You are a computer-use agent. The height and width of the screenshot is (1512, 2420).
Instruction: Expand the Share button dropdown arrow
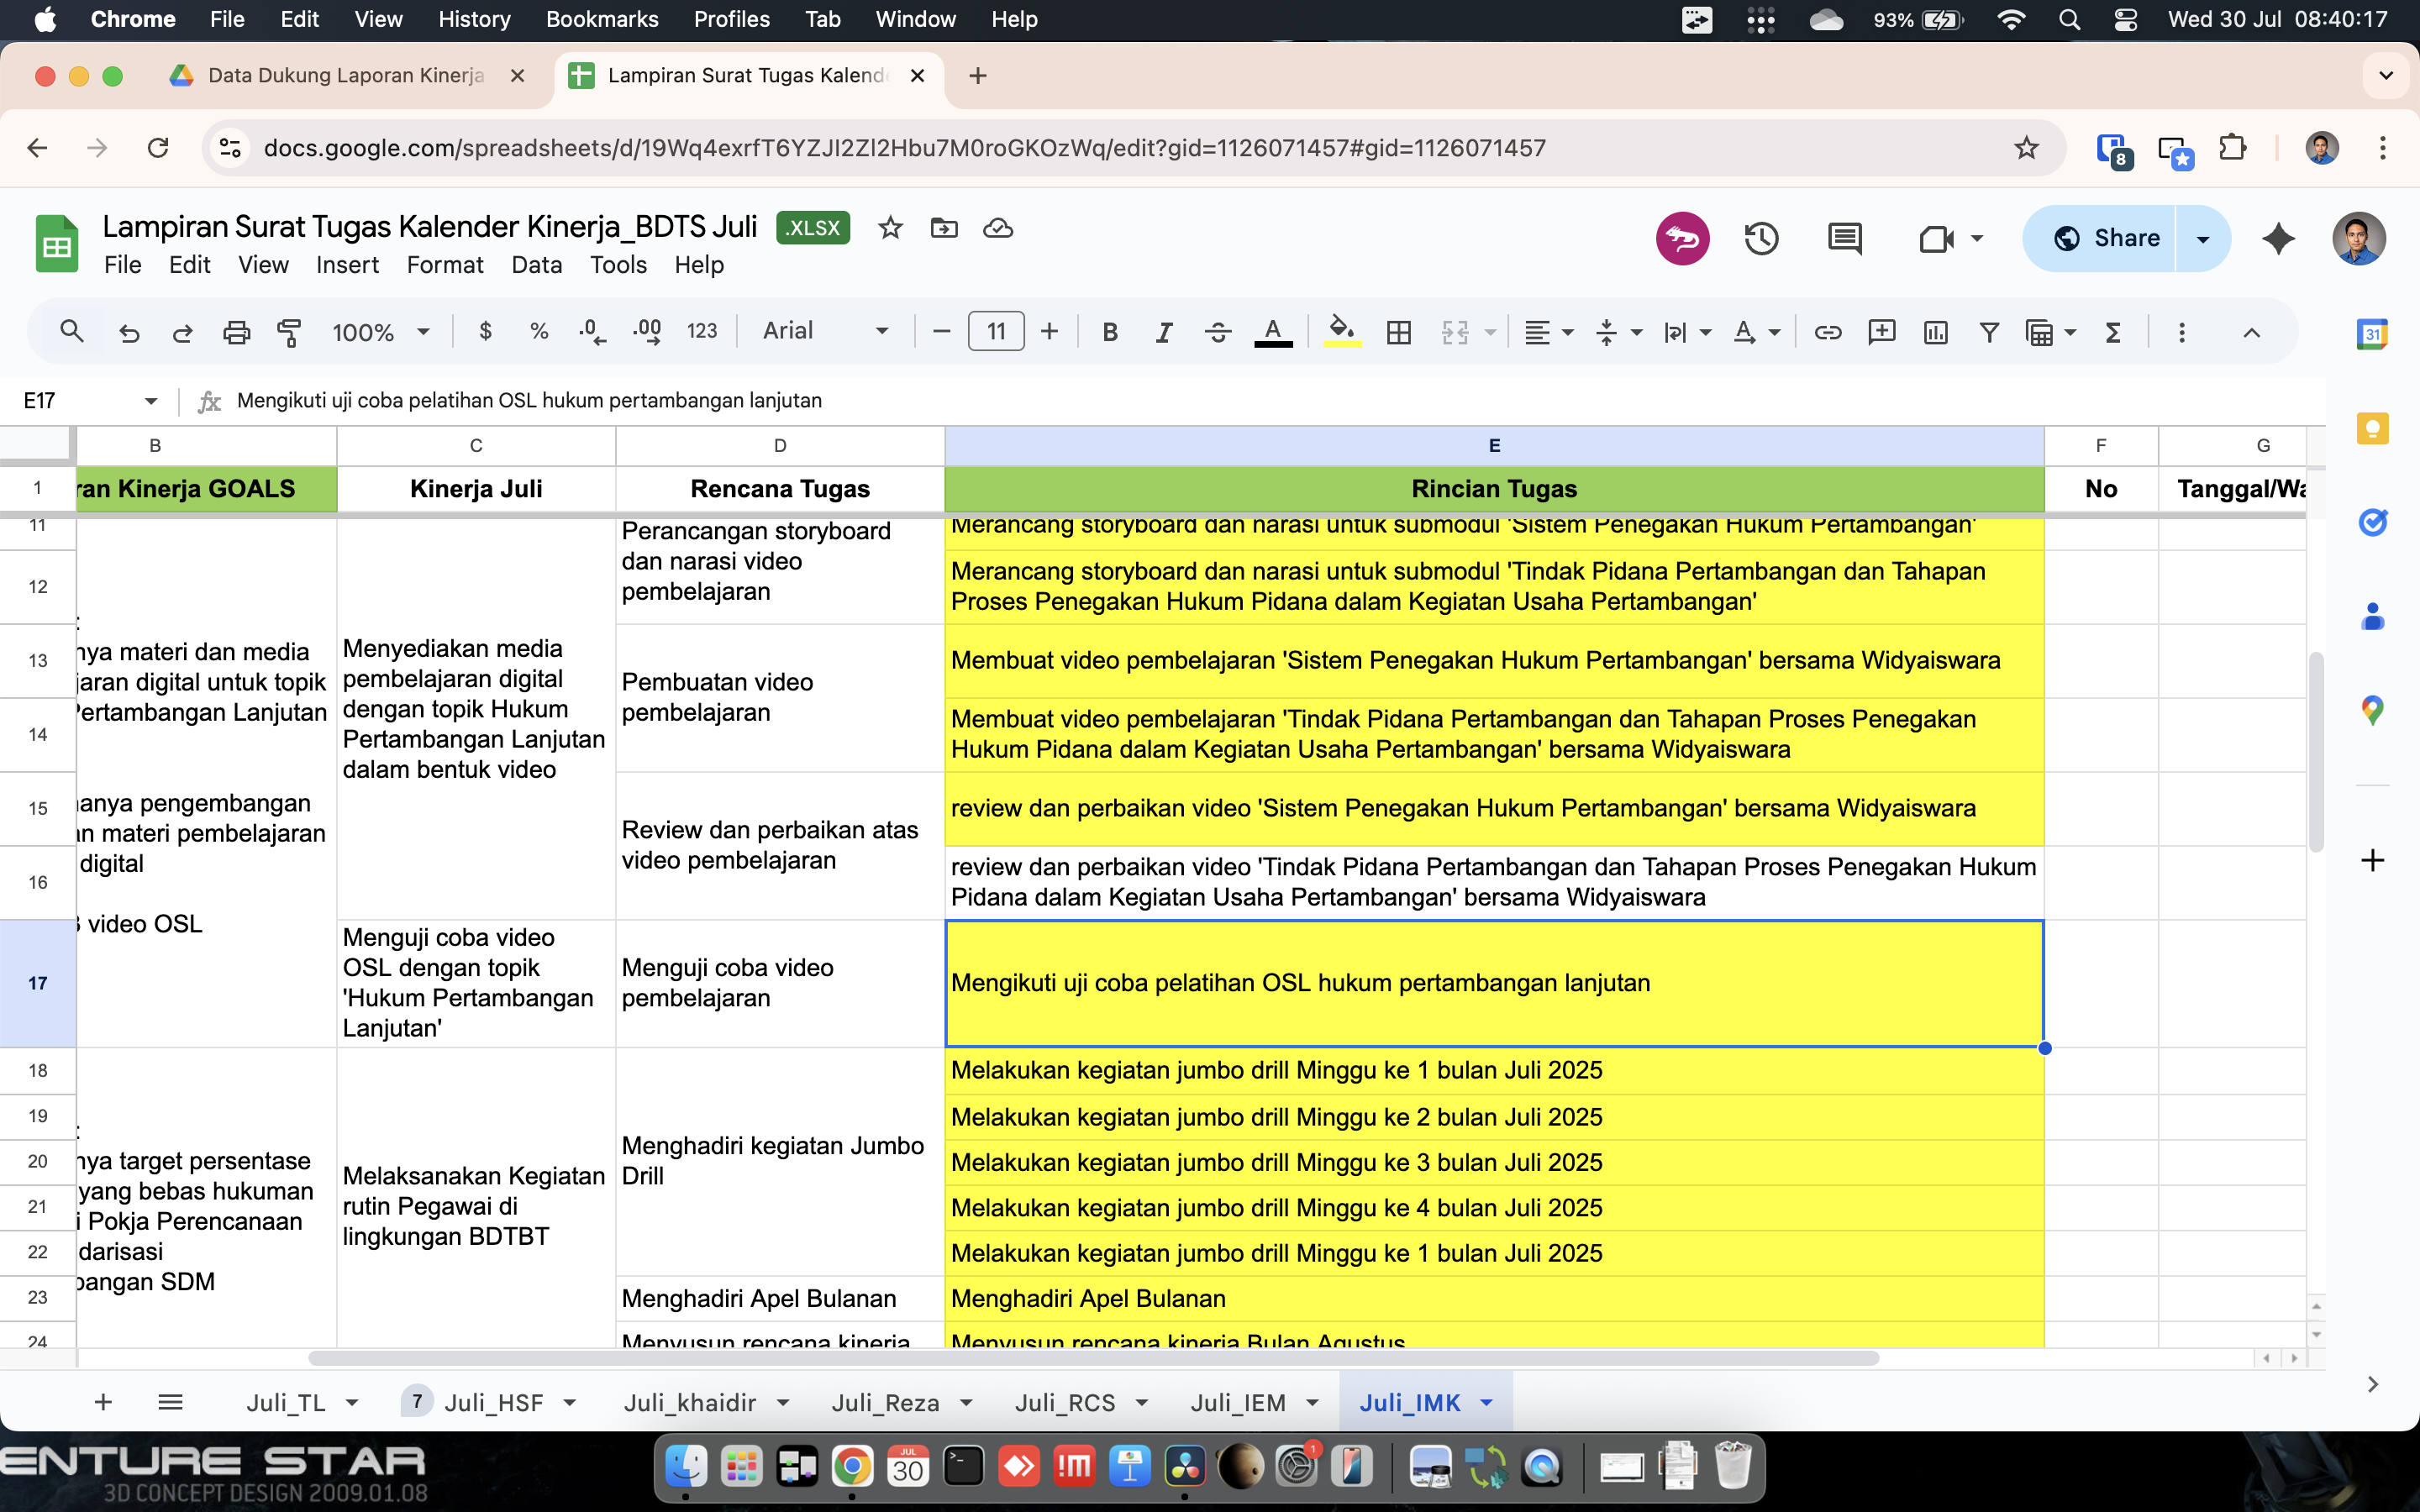coord(2203,239)
